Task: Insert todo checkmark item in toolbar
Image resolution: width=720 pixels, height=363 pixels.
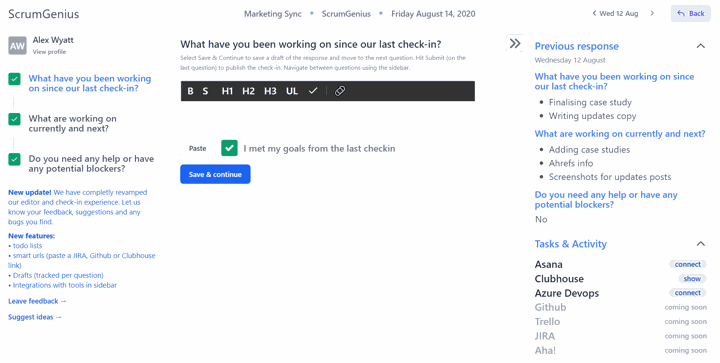Action: pyautogui.click(x=313, y=91)
